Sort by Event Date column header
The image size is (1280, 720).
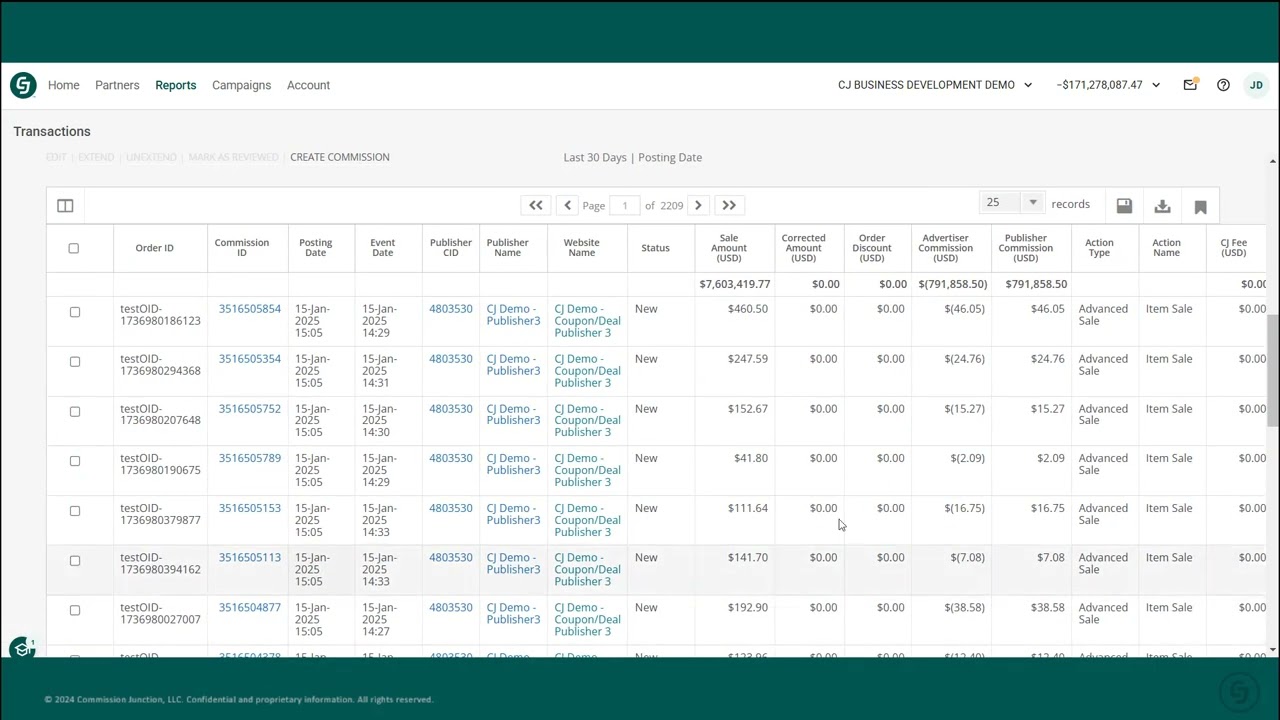[x=383, y=248]
